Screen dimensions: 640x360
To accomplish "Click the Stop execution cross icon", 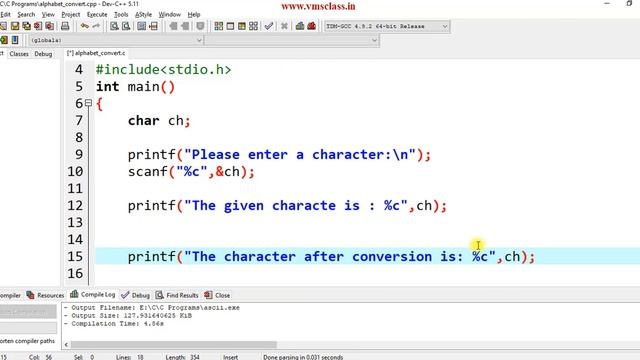I will point(284,26).
